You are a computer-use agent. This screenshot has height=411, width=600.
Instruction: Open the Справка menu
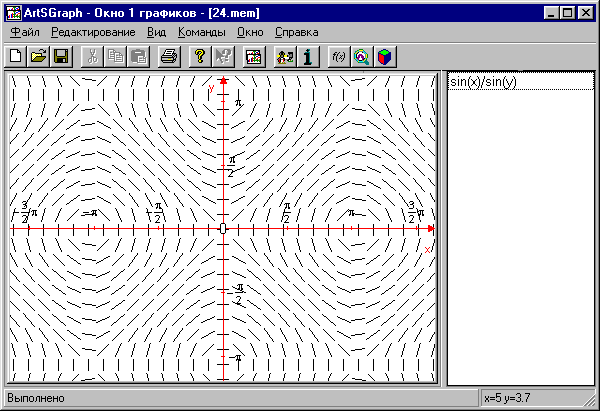point(296,32)
